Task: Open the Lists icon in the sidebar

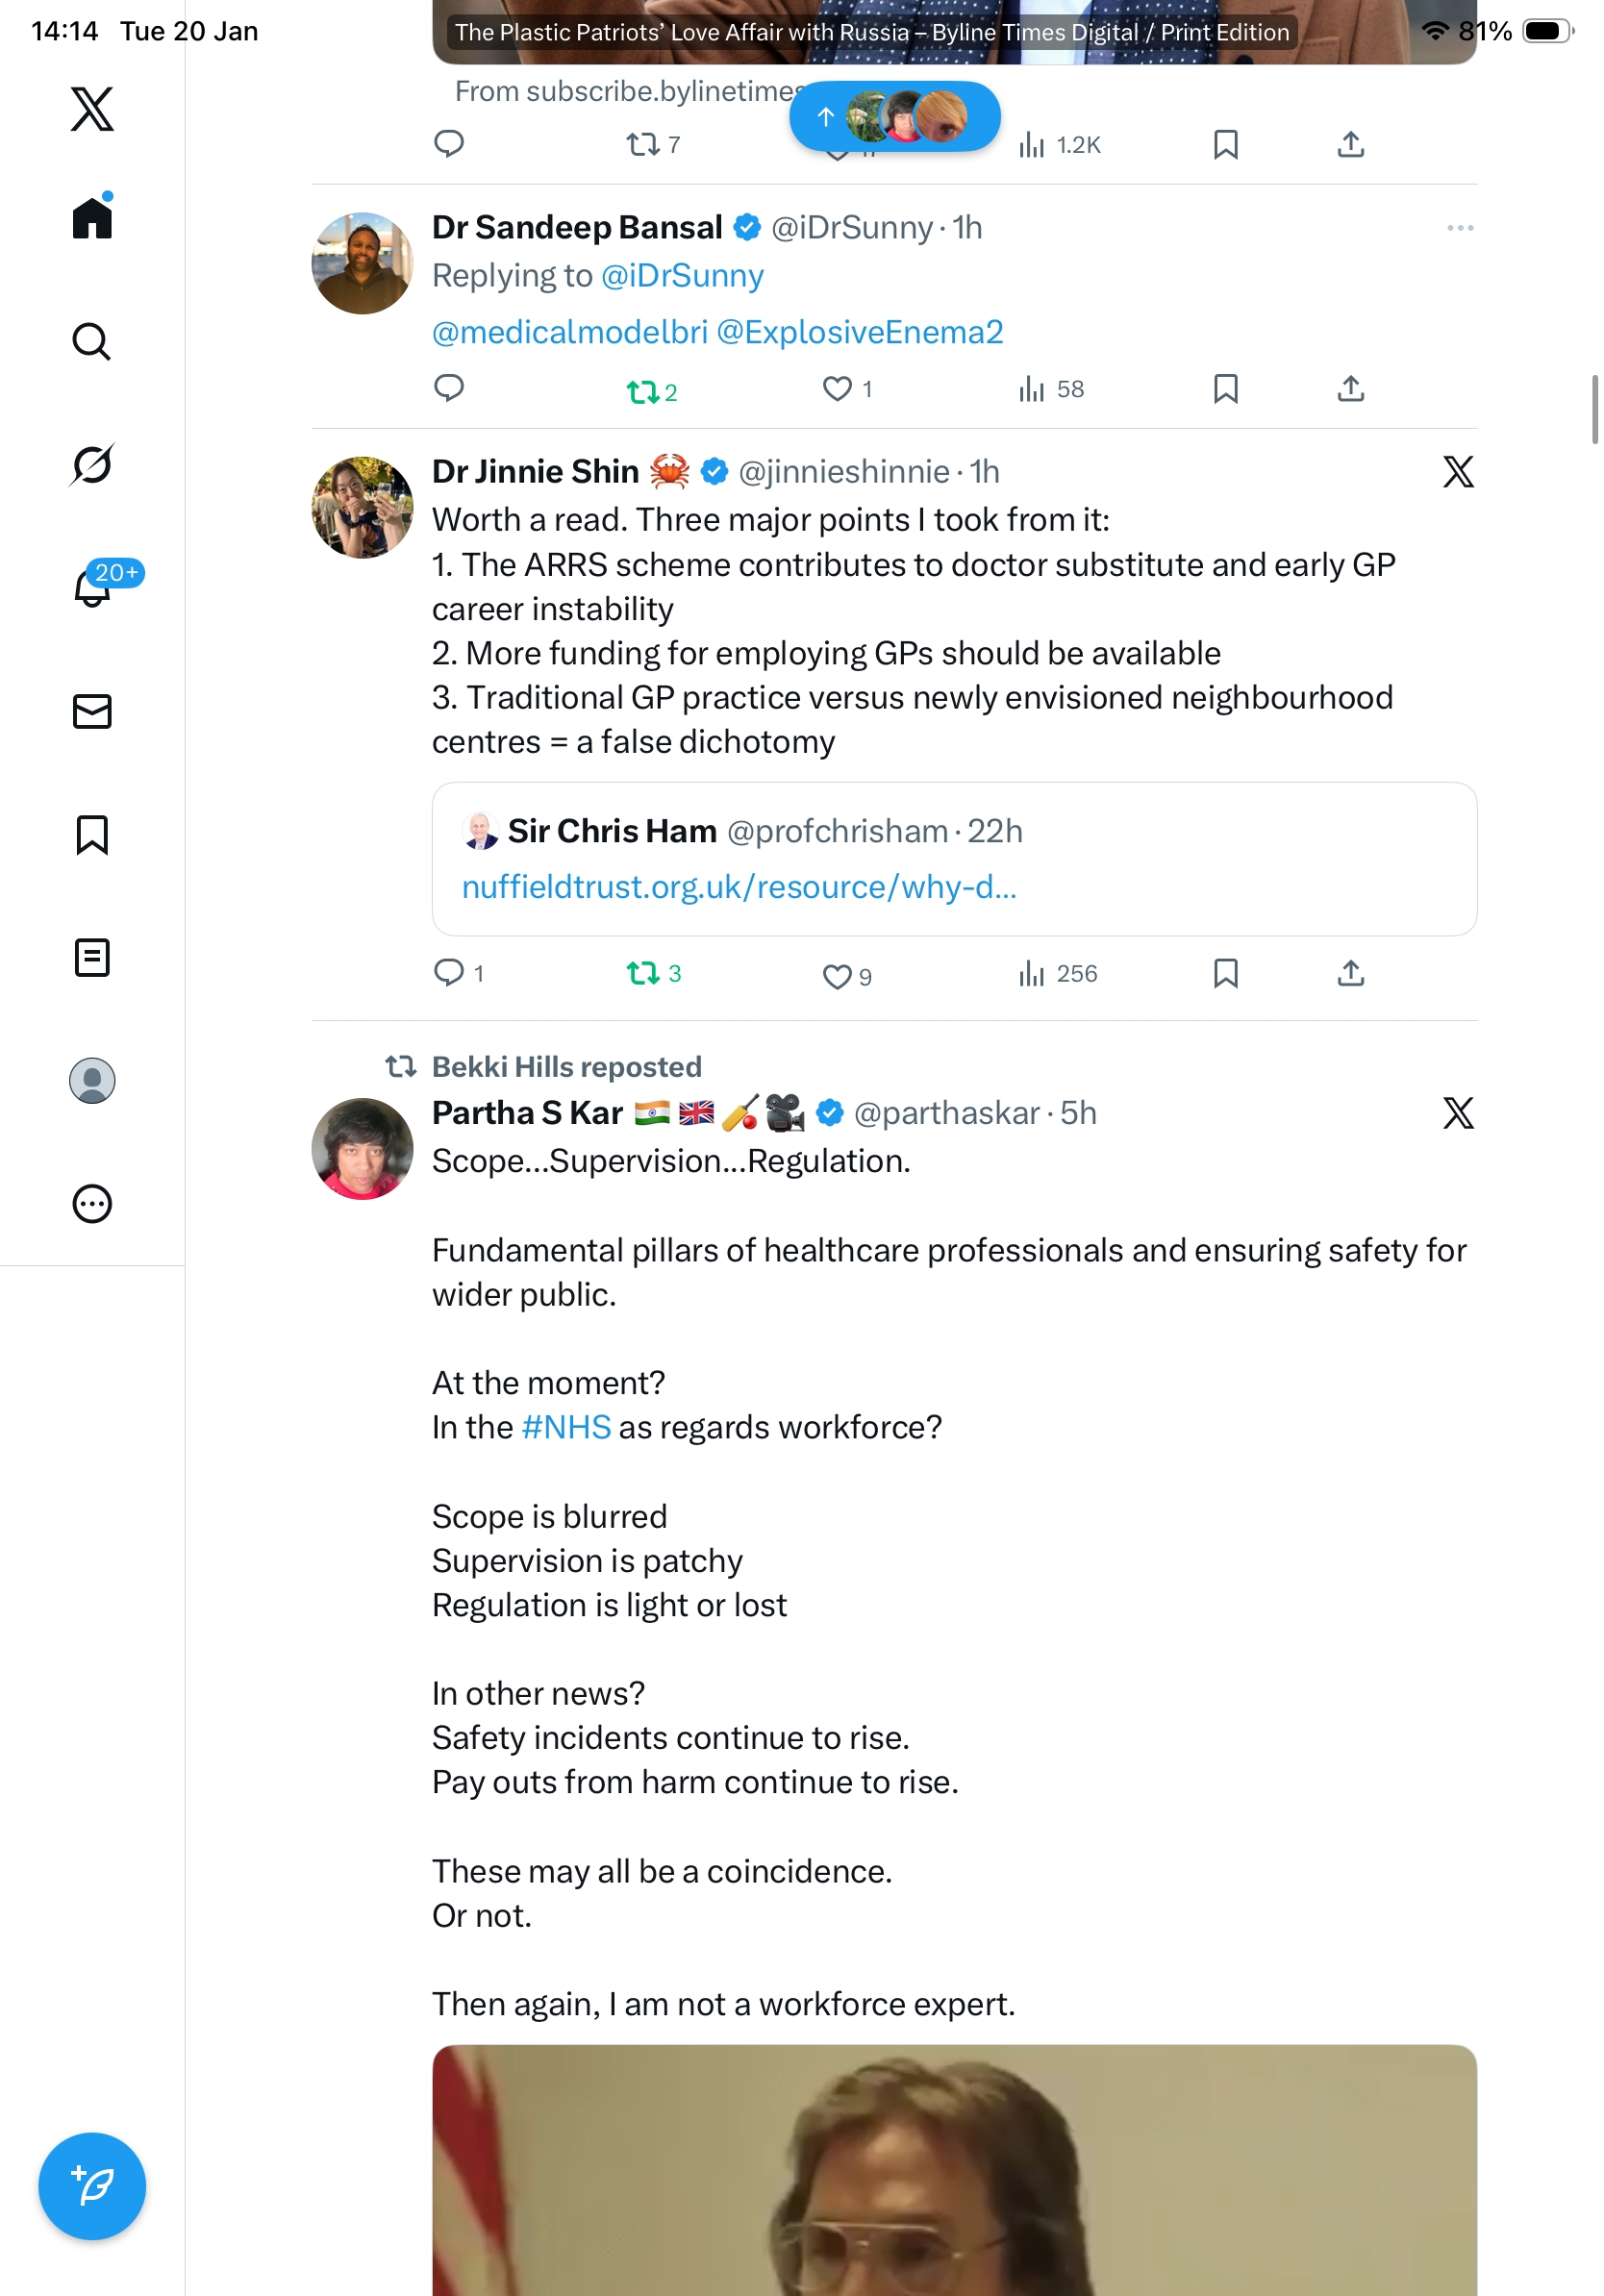Action: tap(92, 958)
